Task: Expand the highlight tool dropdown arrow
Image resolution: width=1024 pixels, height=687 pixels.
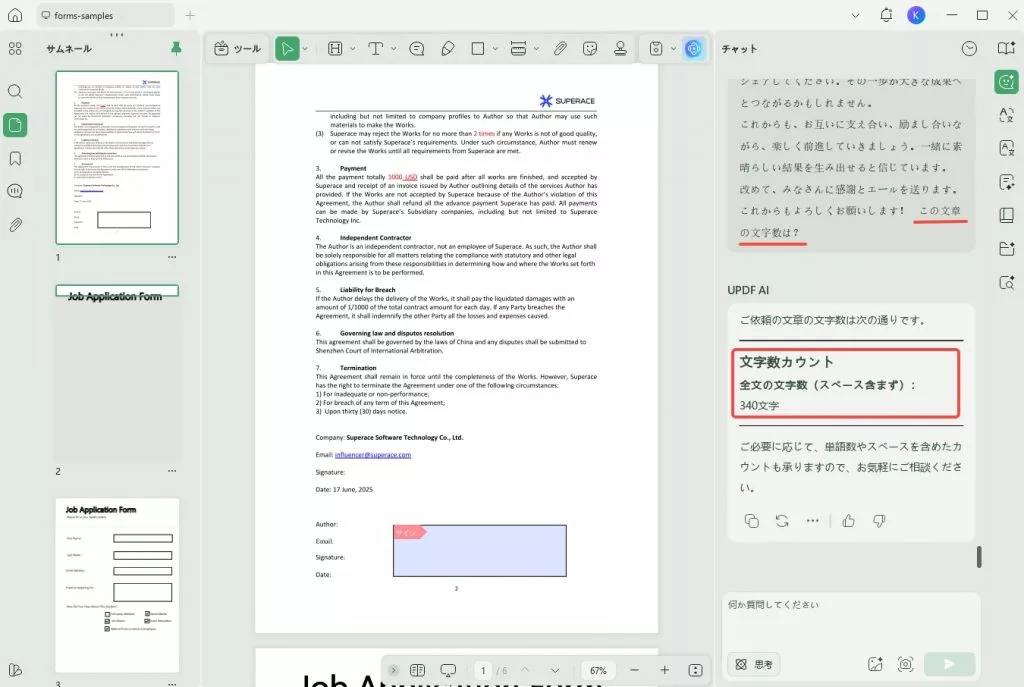Action: [353, 48]
